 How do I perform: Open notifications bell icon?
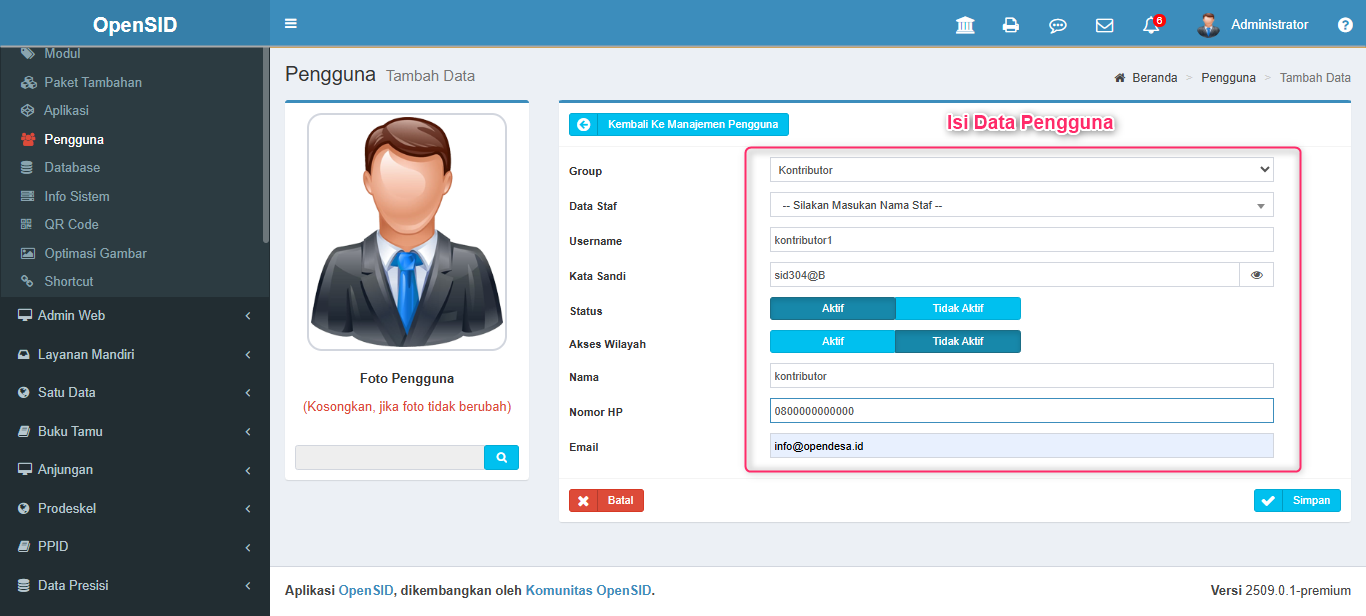1151,25
